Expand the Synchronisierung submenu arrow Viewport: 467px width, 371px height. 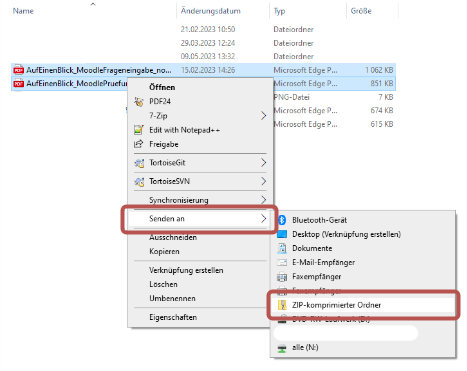pyautogui.click(x=263, y=200)
